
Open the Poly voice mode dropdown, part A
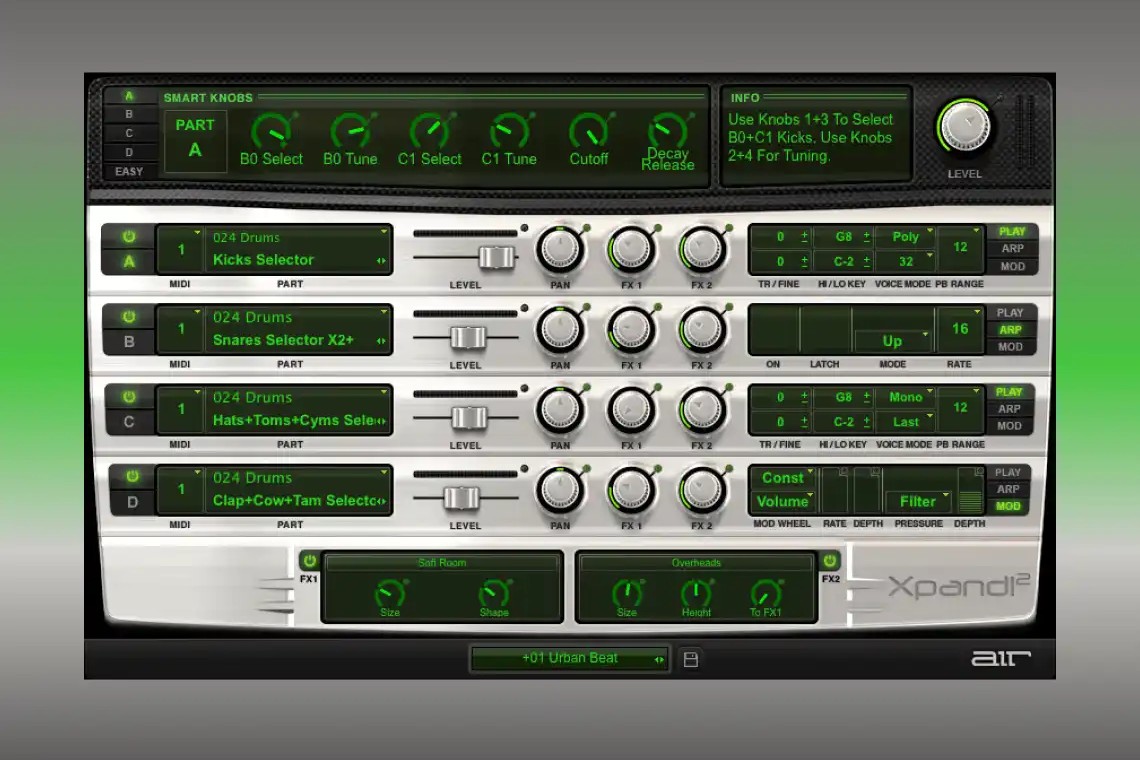point(906,236)
